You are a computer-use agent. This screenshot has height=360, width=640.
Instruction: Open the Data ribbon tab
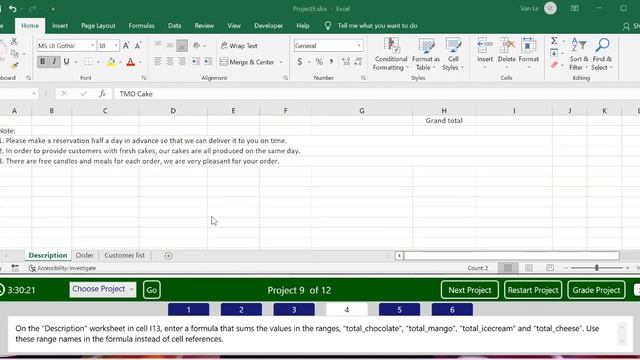pyautogui.click(x=174, y=26)
